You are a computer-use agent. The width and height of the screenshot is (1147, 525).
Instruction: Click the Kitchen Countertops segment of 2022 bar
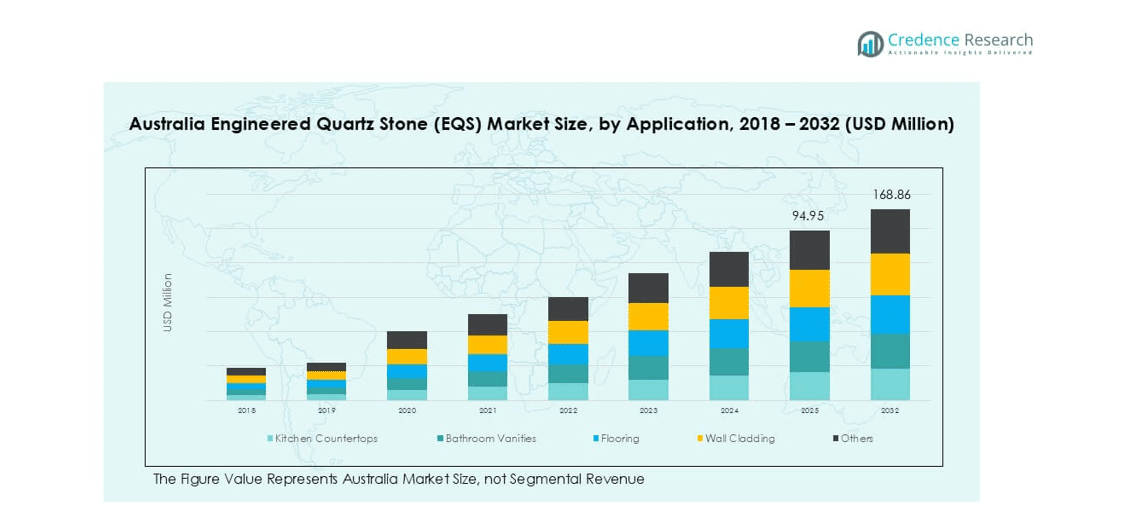click(568, 391)
